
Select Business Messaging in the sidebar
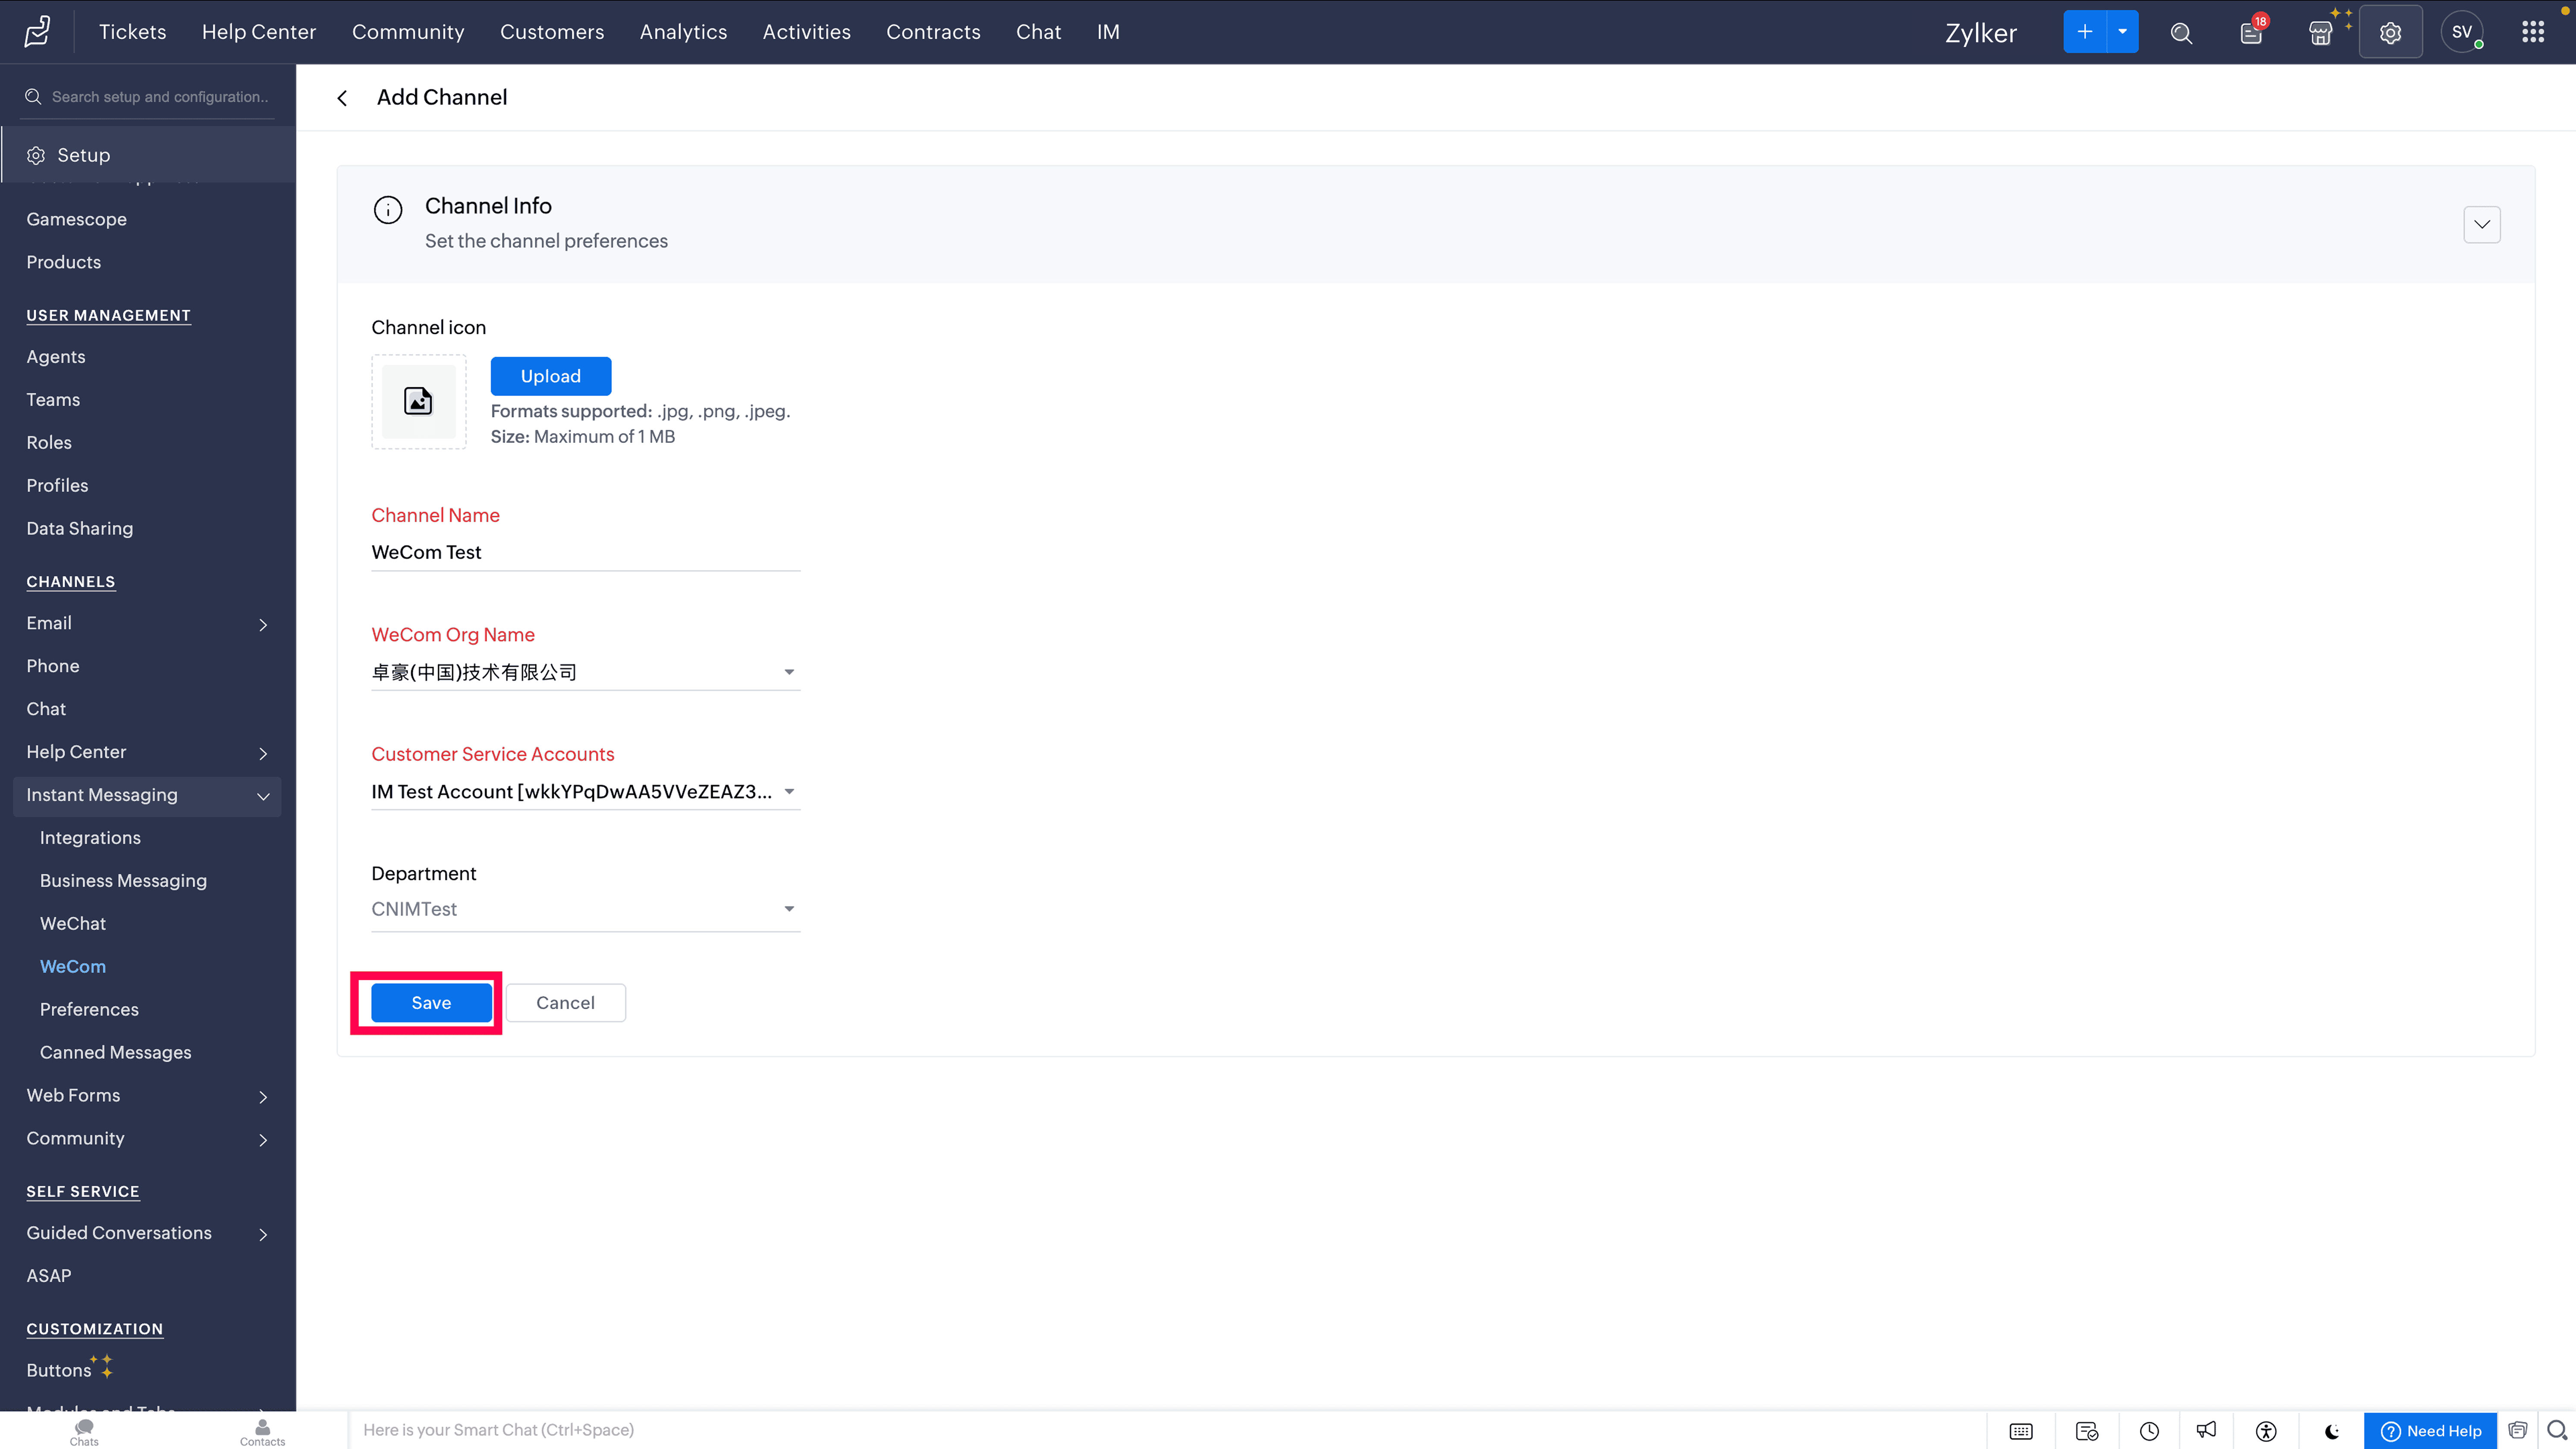click(x=123, y=881)
